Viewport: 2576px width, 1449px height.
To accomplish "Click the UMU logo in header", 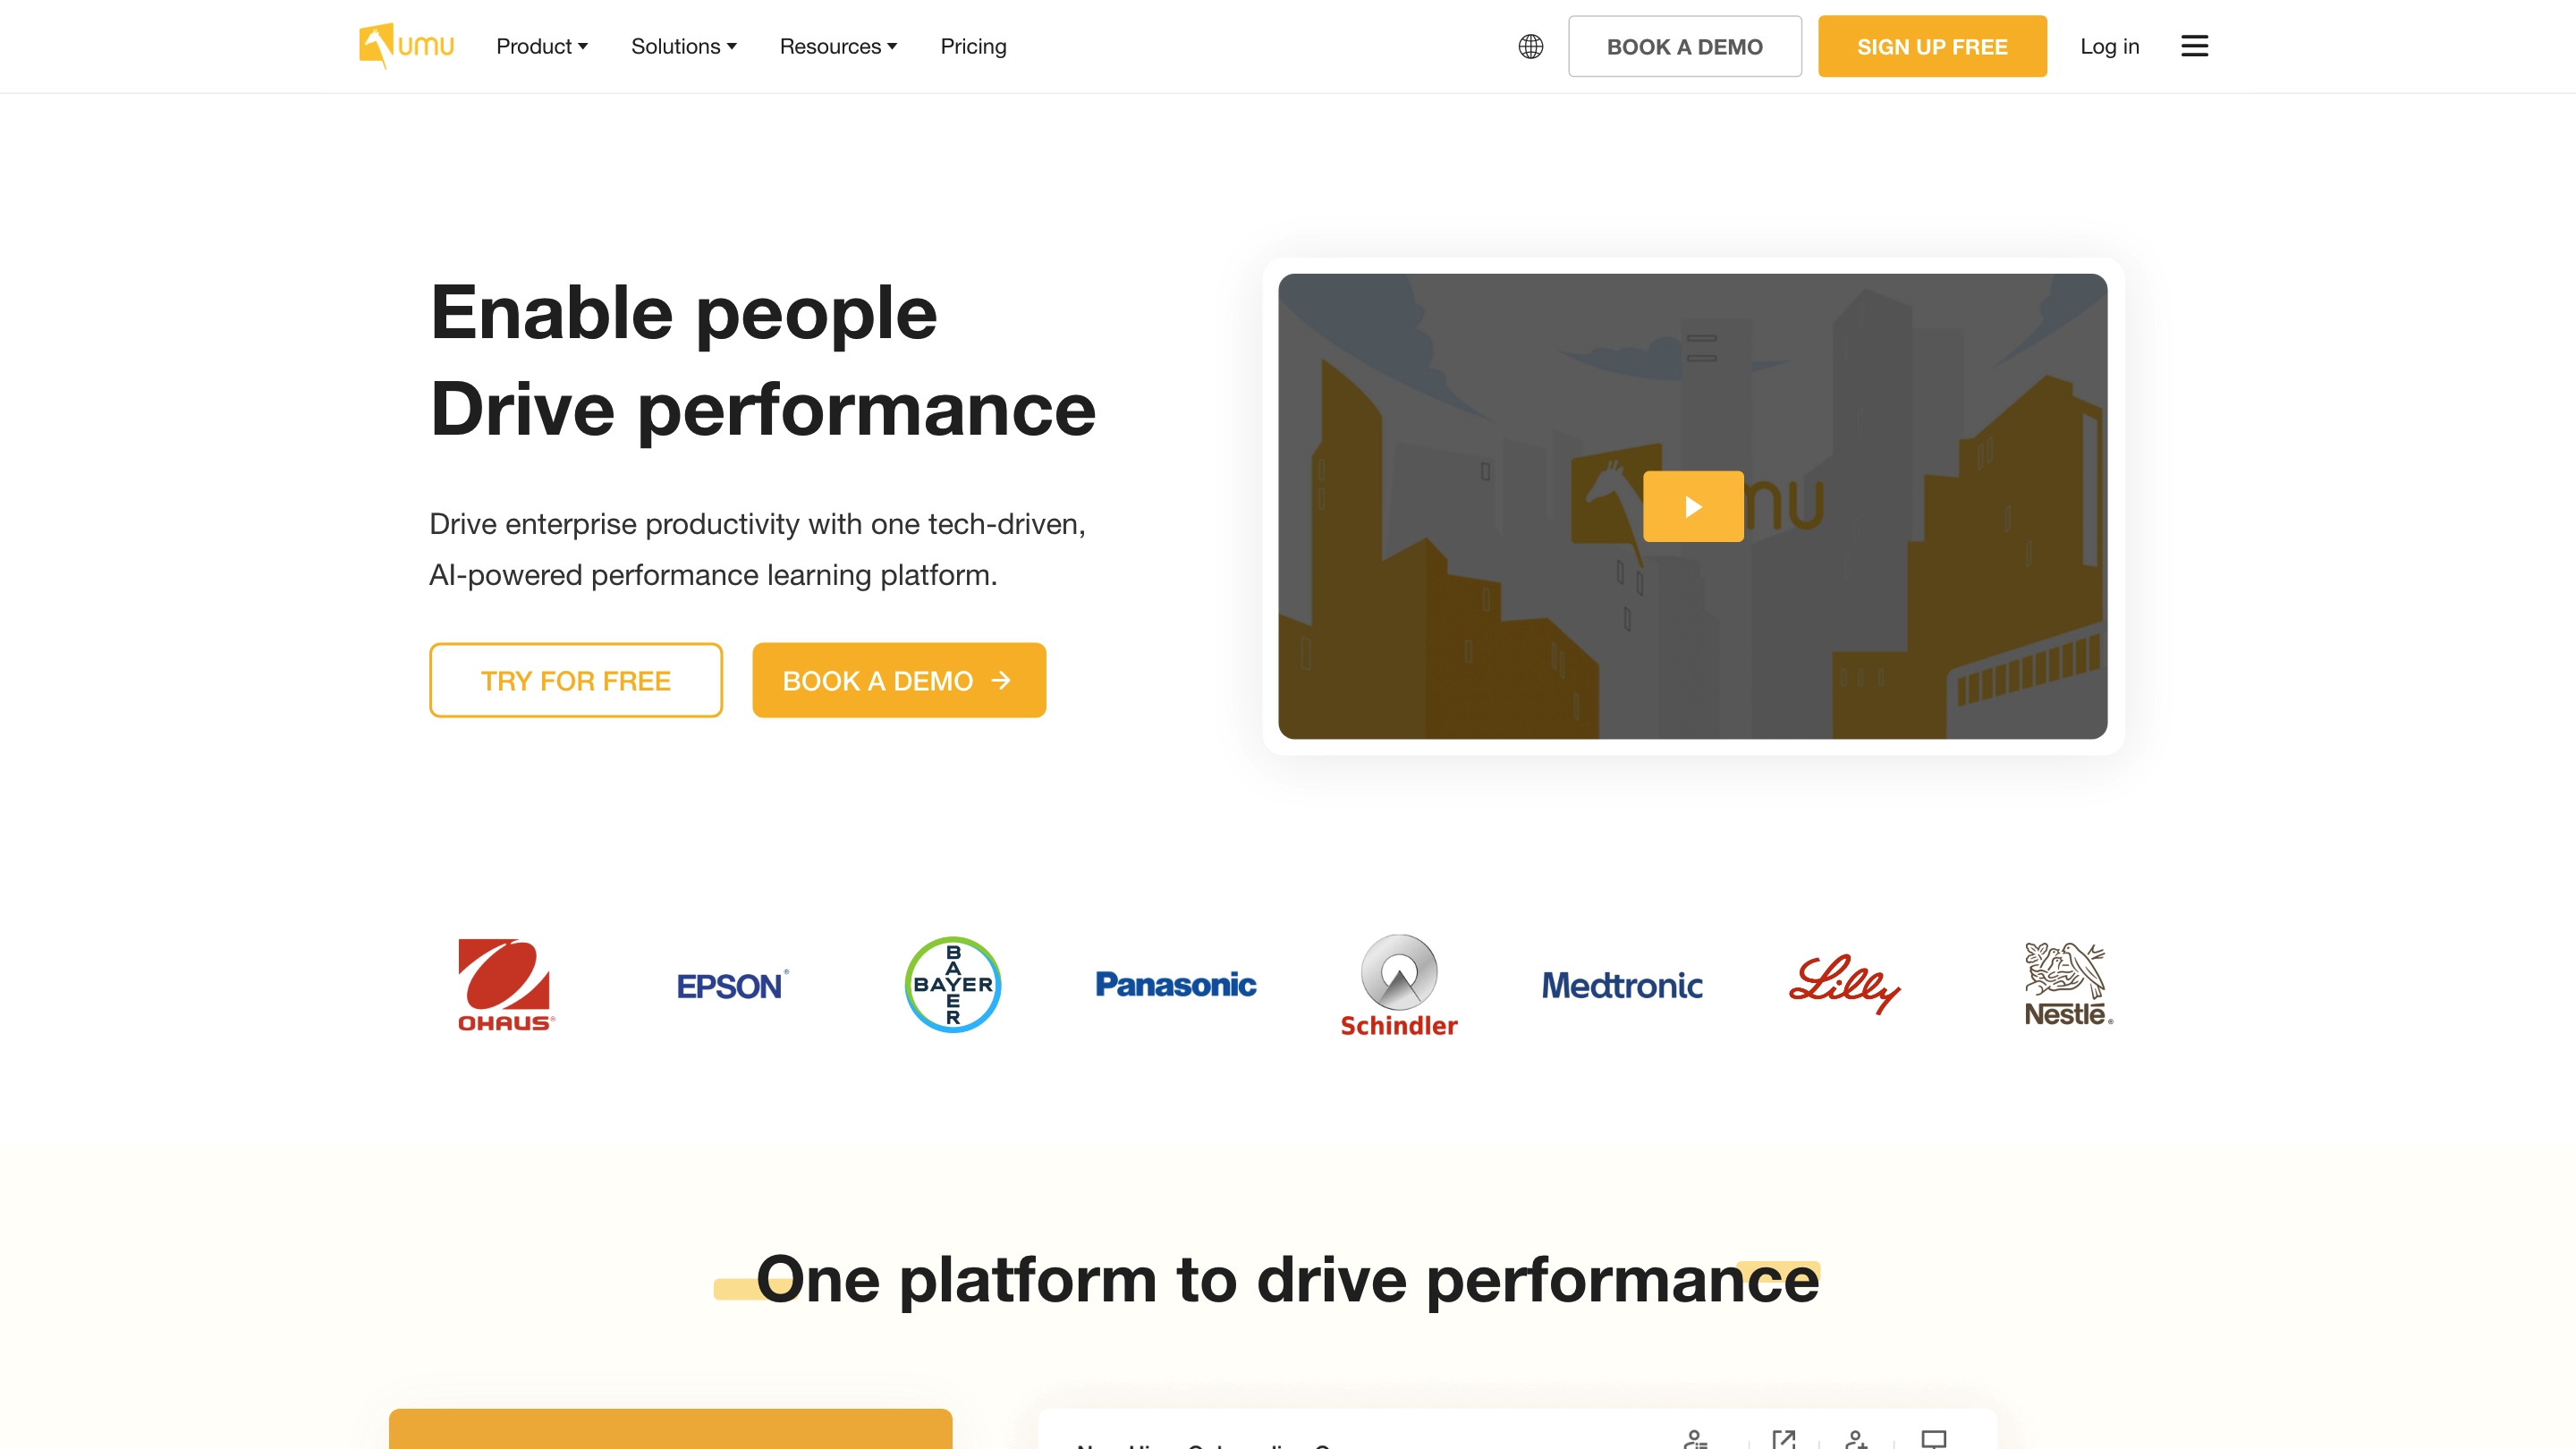I will pos(406,46).
